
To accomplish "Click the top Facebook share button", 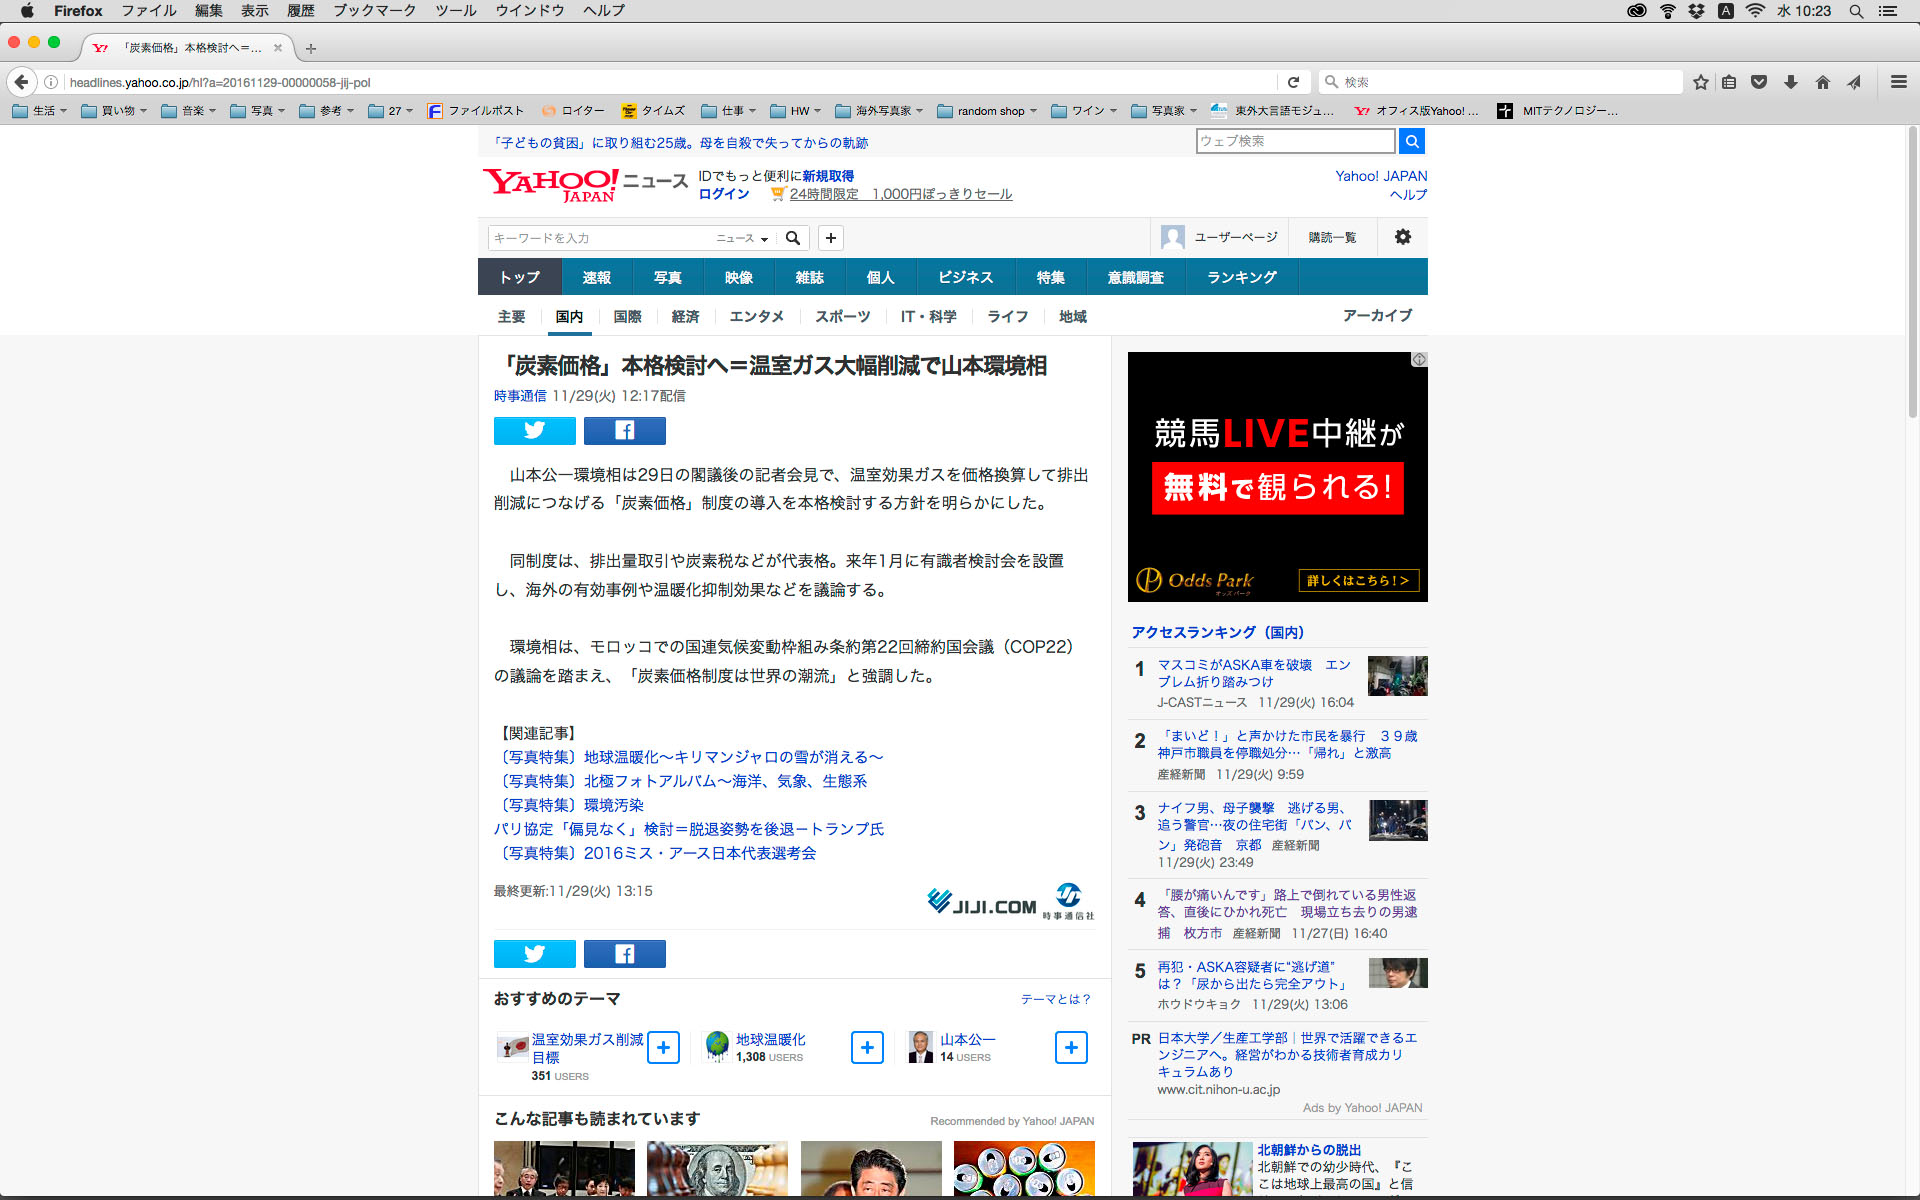I will click(x=624, y=431).
